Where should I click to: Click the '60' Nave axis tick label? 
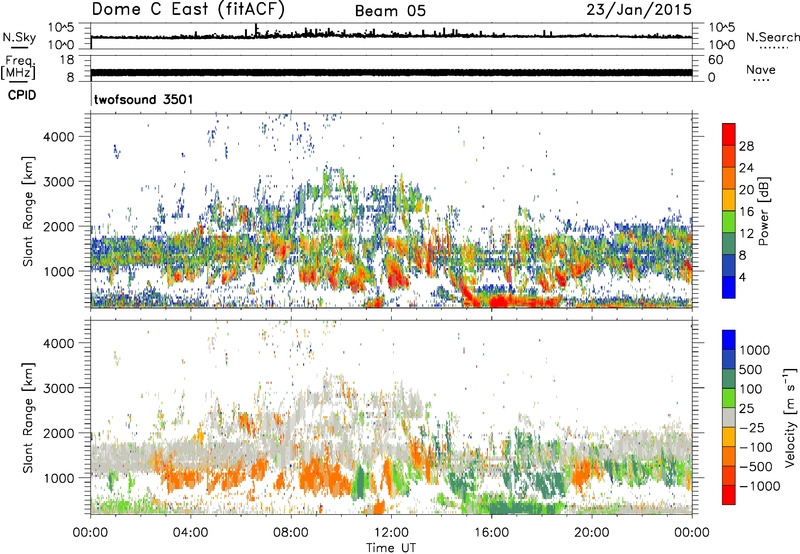point(715,60)
